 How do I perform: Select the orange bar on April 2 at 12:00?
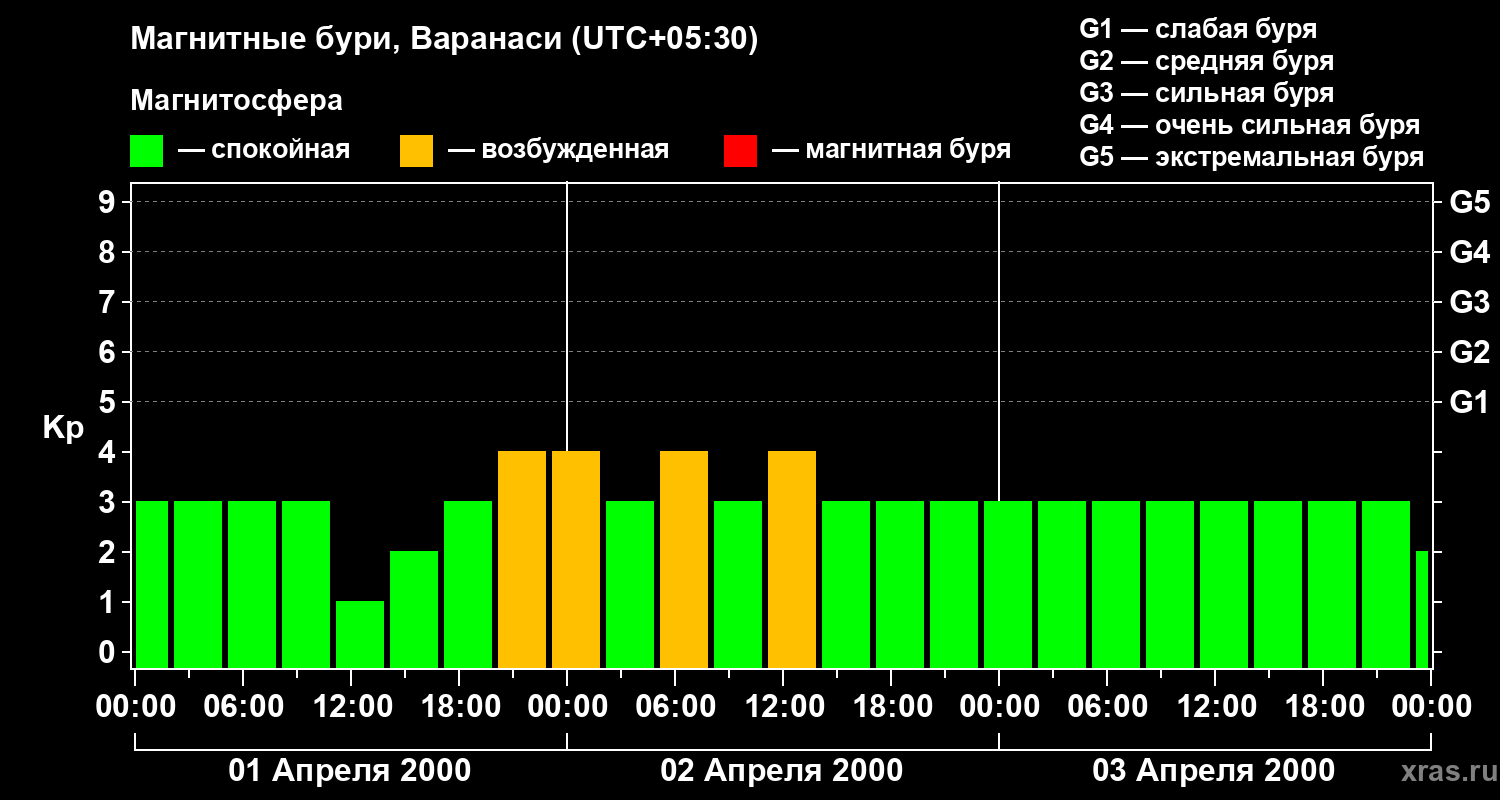click(x=792, y=559)
